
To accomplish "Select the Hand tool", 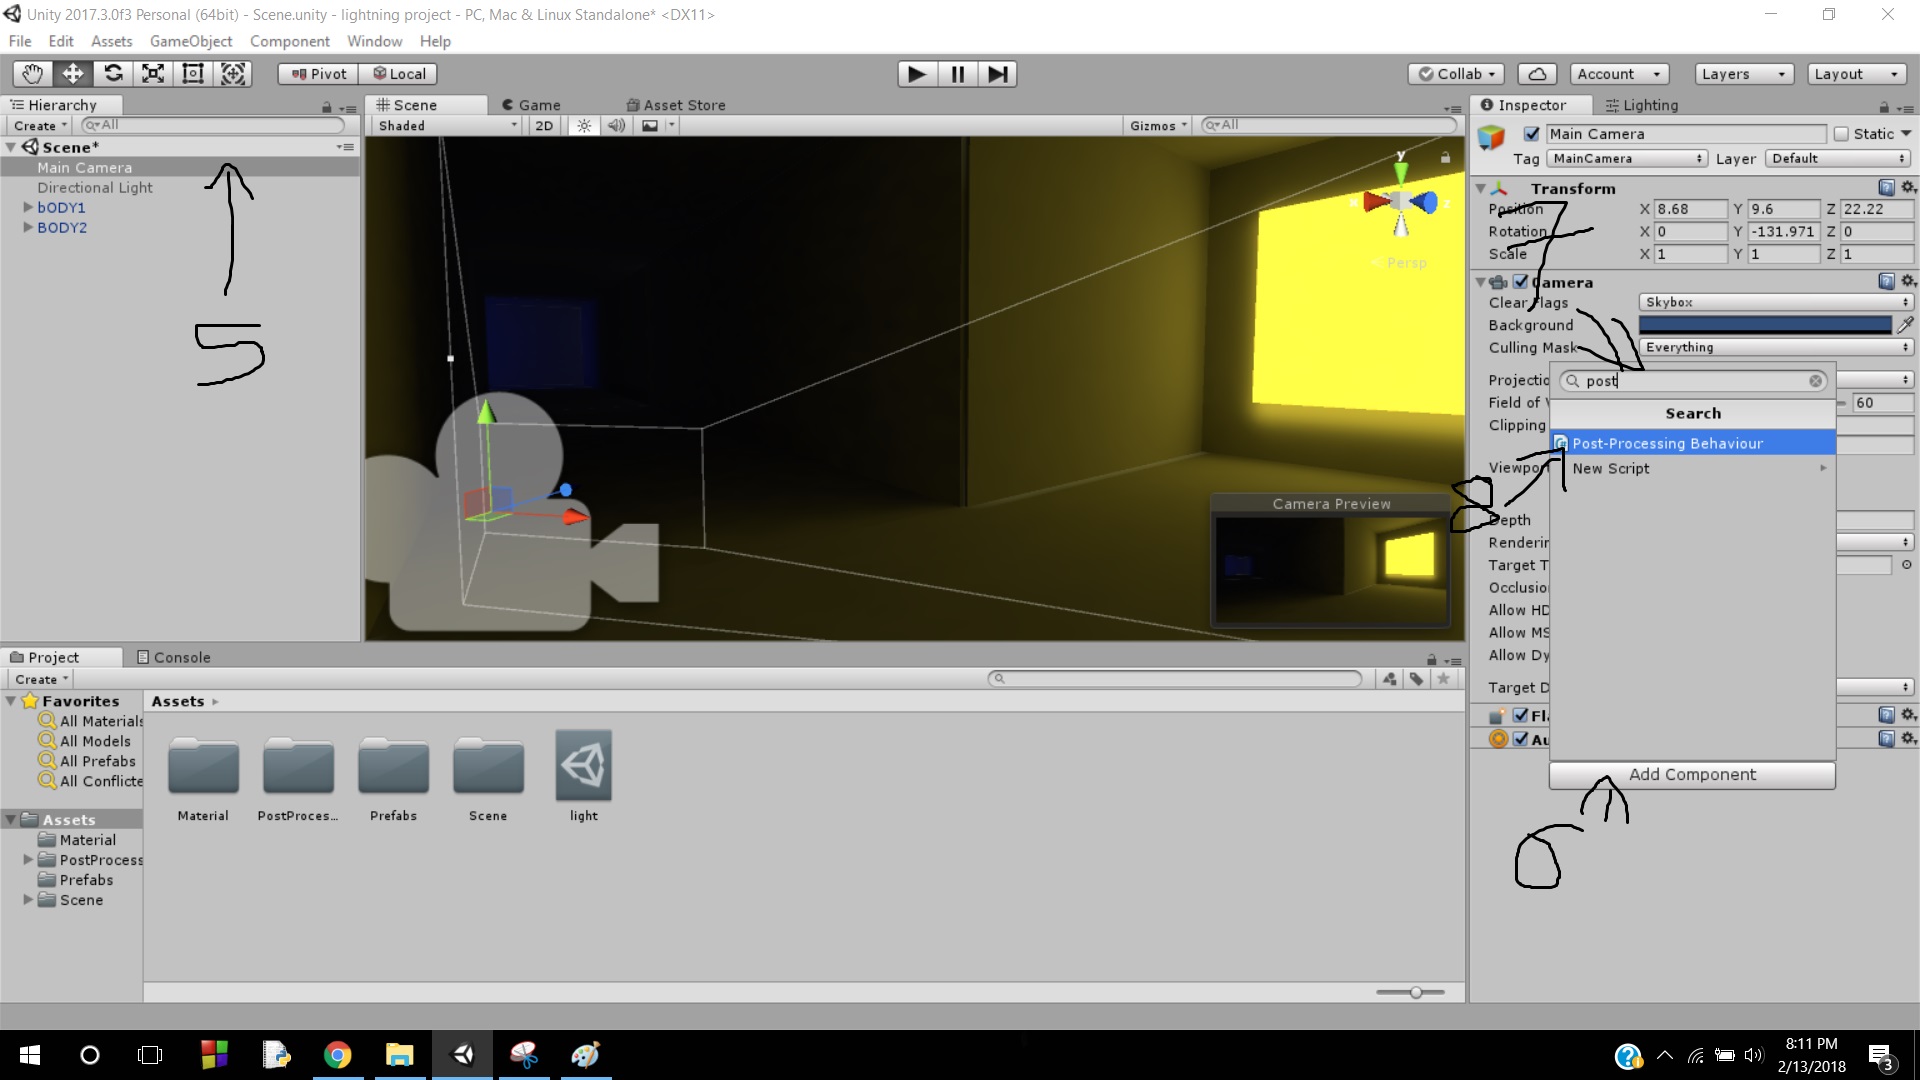I will (x=32, y=74).
